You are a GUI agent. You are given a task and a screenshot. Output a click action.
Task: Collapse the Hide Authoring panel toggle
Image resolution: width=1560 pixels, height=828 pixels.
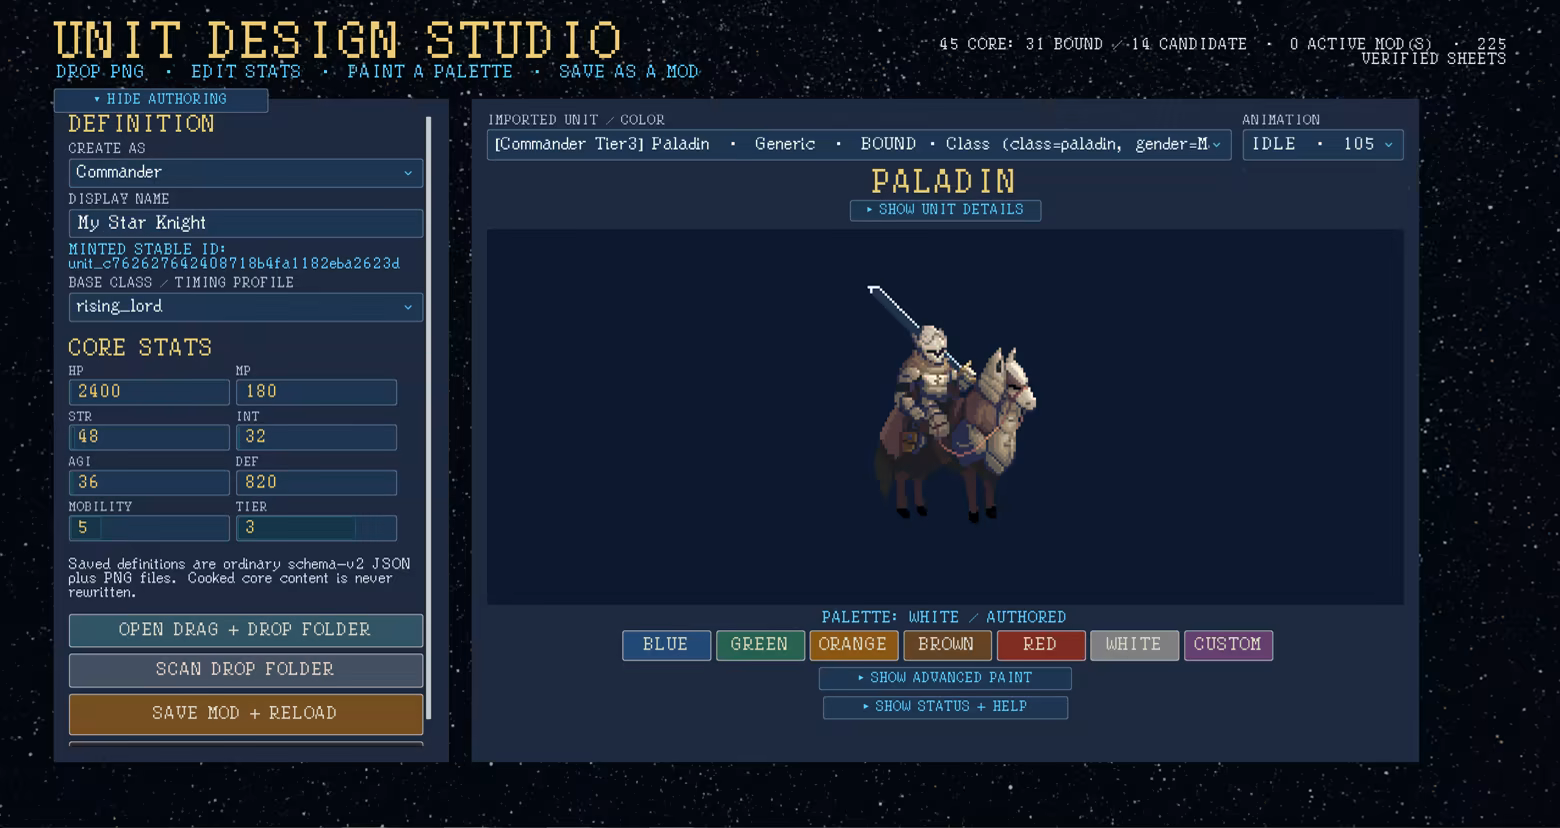[161, 99]
